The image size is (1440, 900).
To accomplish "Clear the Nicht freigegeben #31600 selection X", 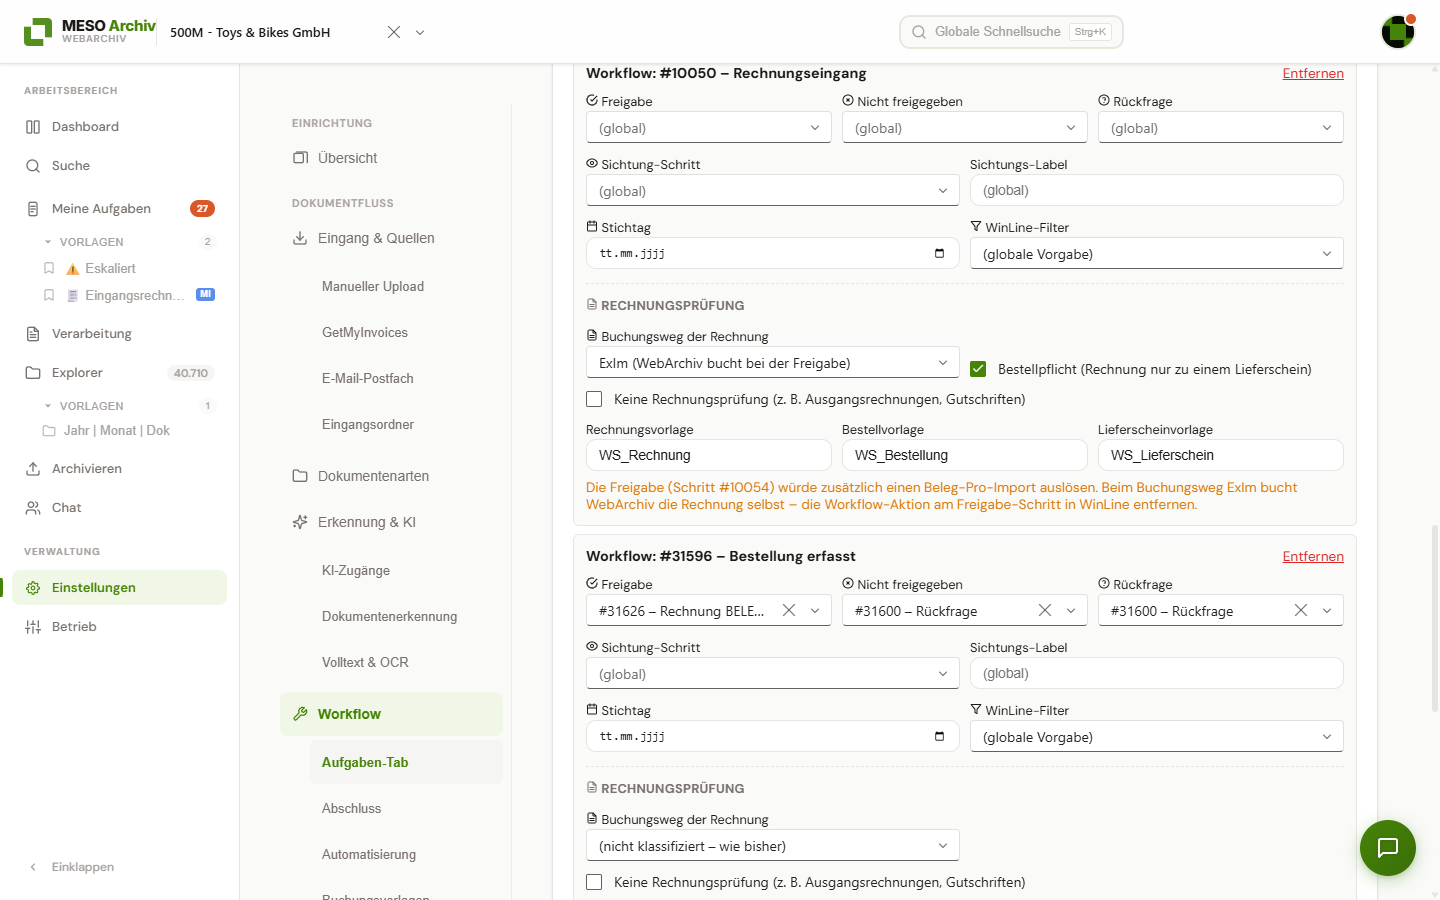I will 1045,610.
